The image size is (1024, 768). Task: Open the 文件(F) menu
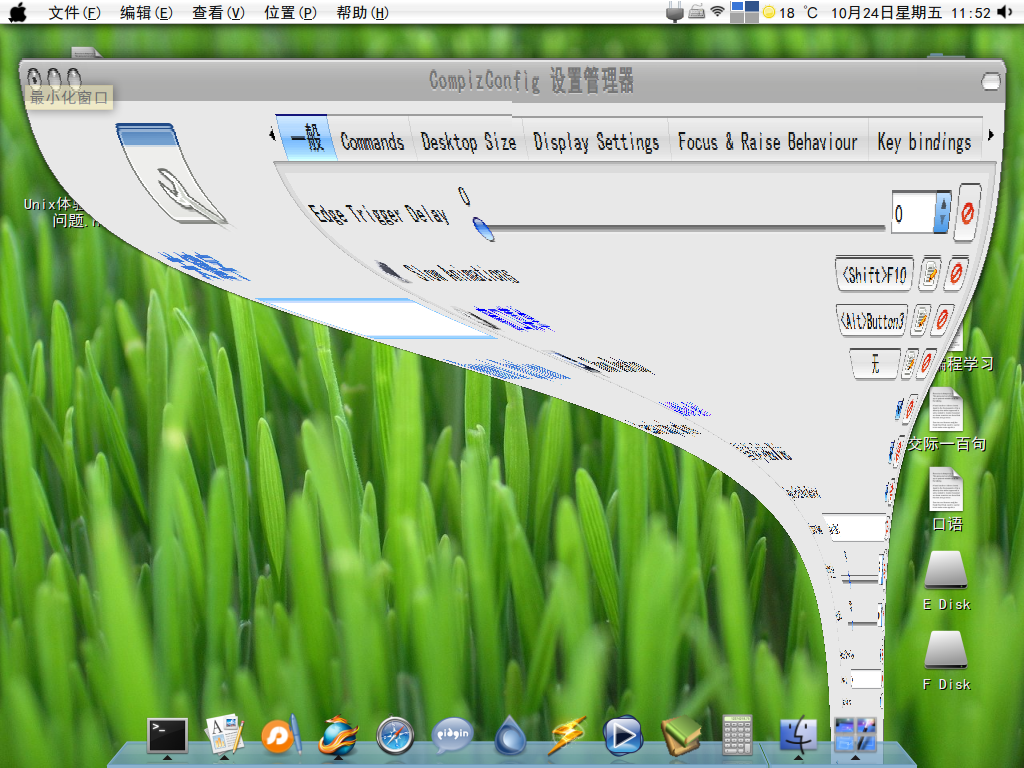click(74, 12)
